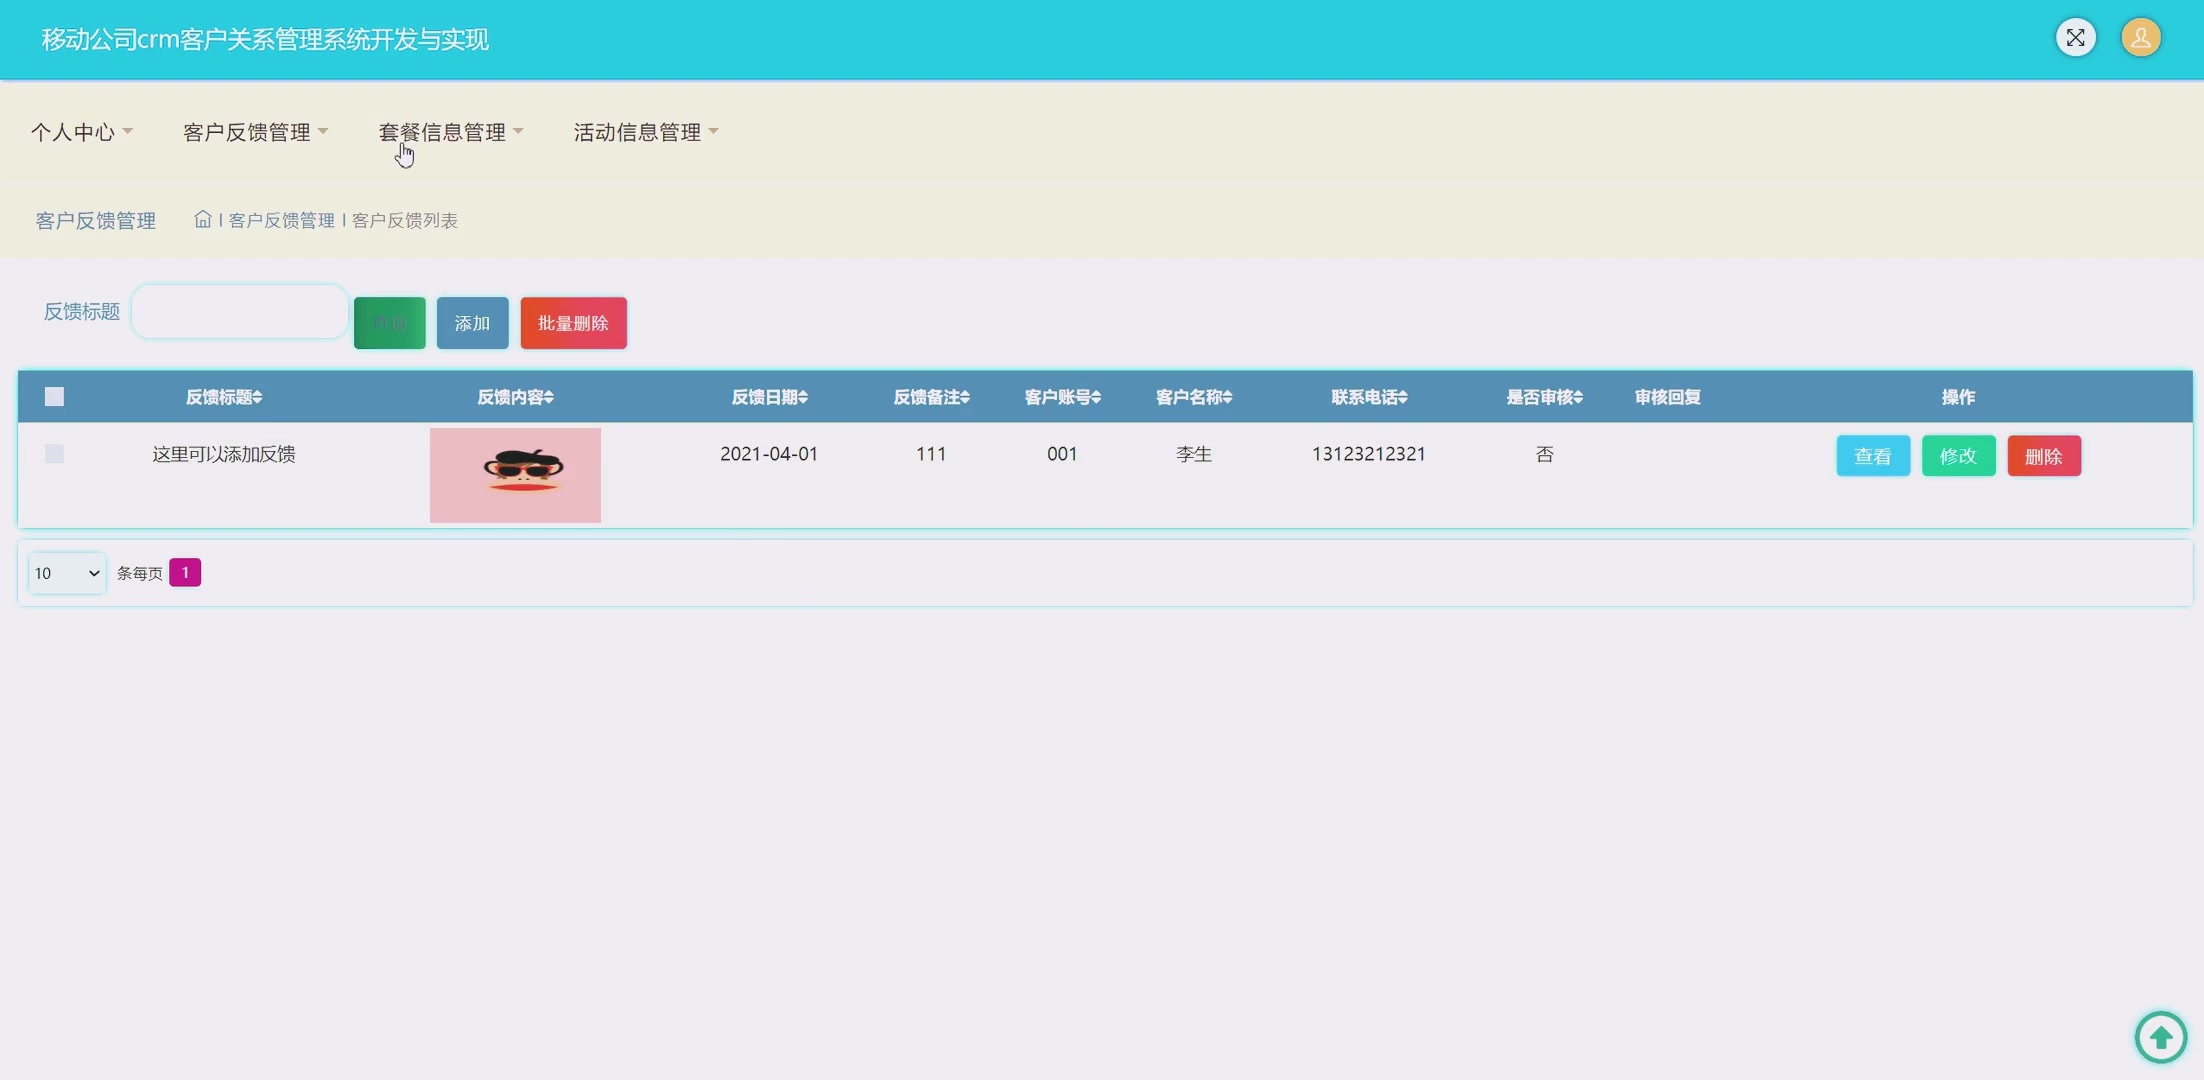Sort the table by 反馈标题 column
2204x1080 pixels.
point(222,397)
